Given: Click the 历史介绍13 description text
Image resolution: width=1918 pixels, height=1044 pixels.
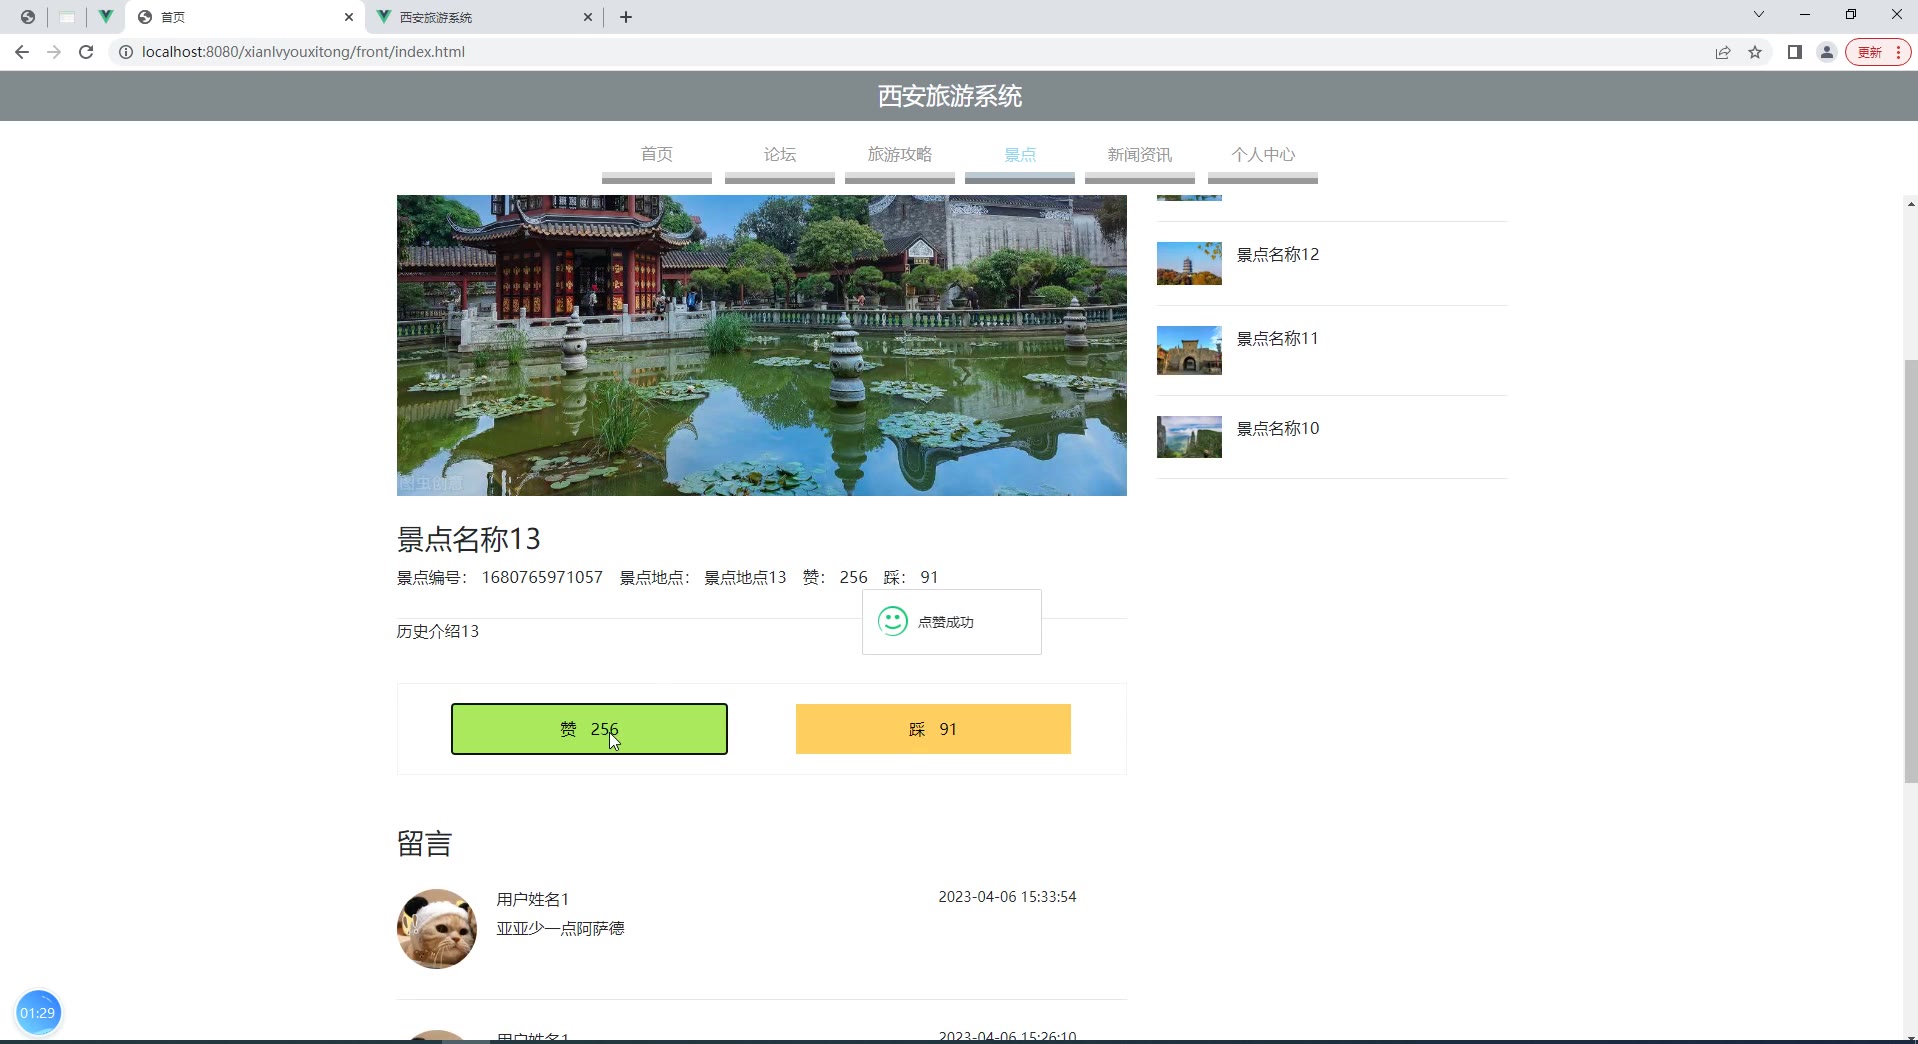Looking at the screenshot, I should (x=438, y=632).
